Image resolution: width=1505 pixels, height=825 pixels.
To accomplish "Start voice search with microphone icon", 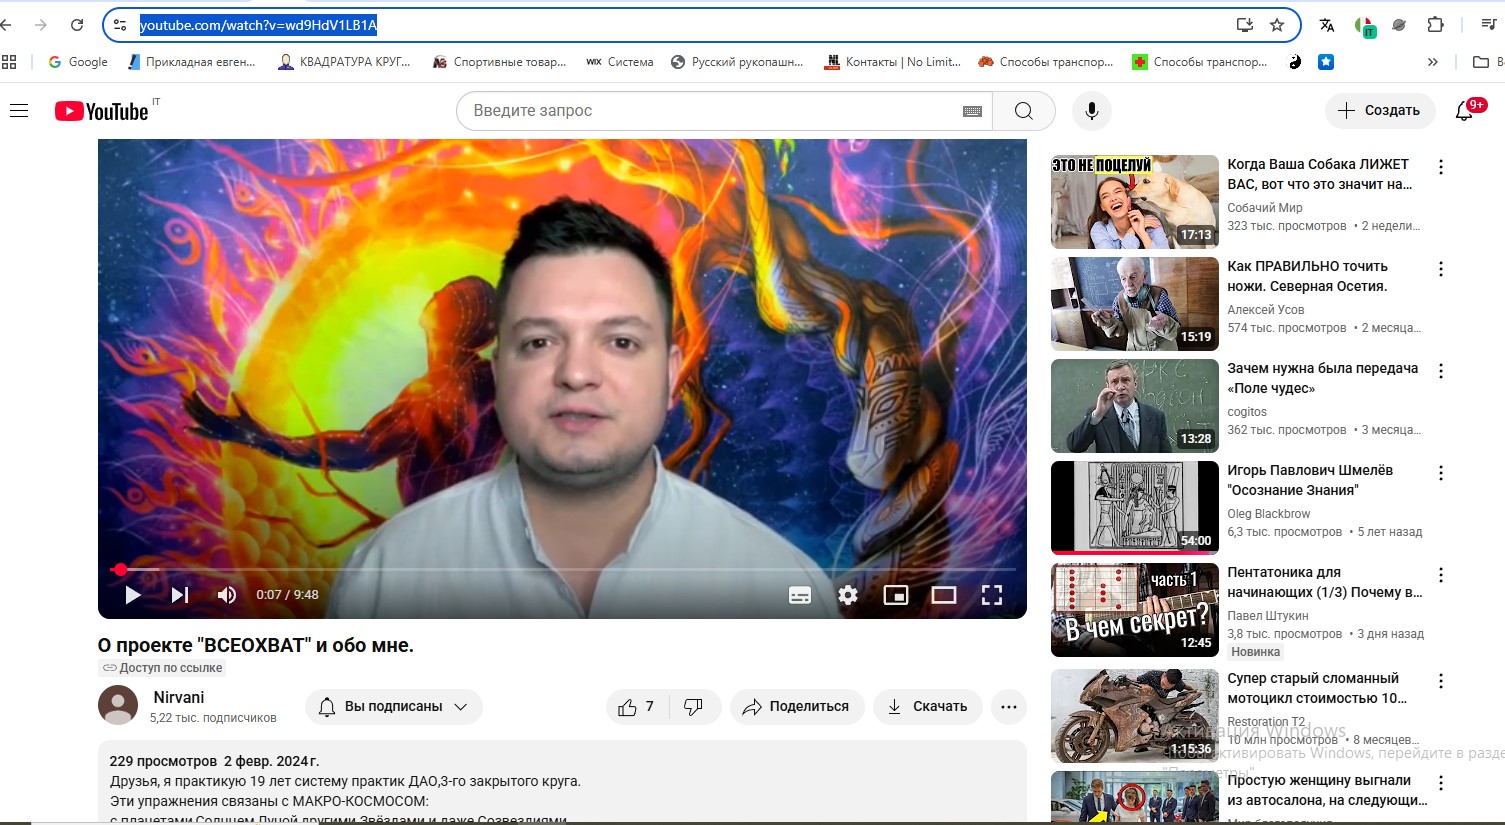I will [x=1092, y=111].
